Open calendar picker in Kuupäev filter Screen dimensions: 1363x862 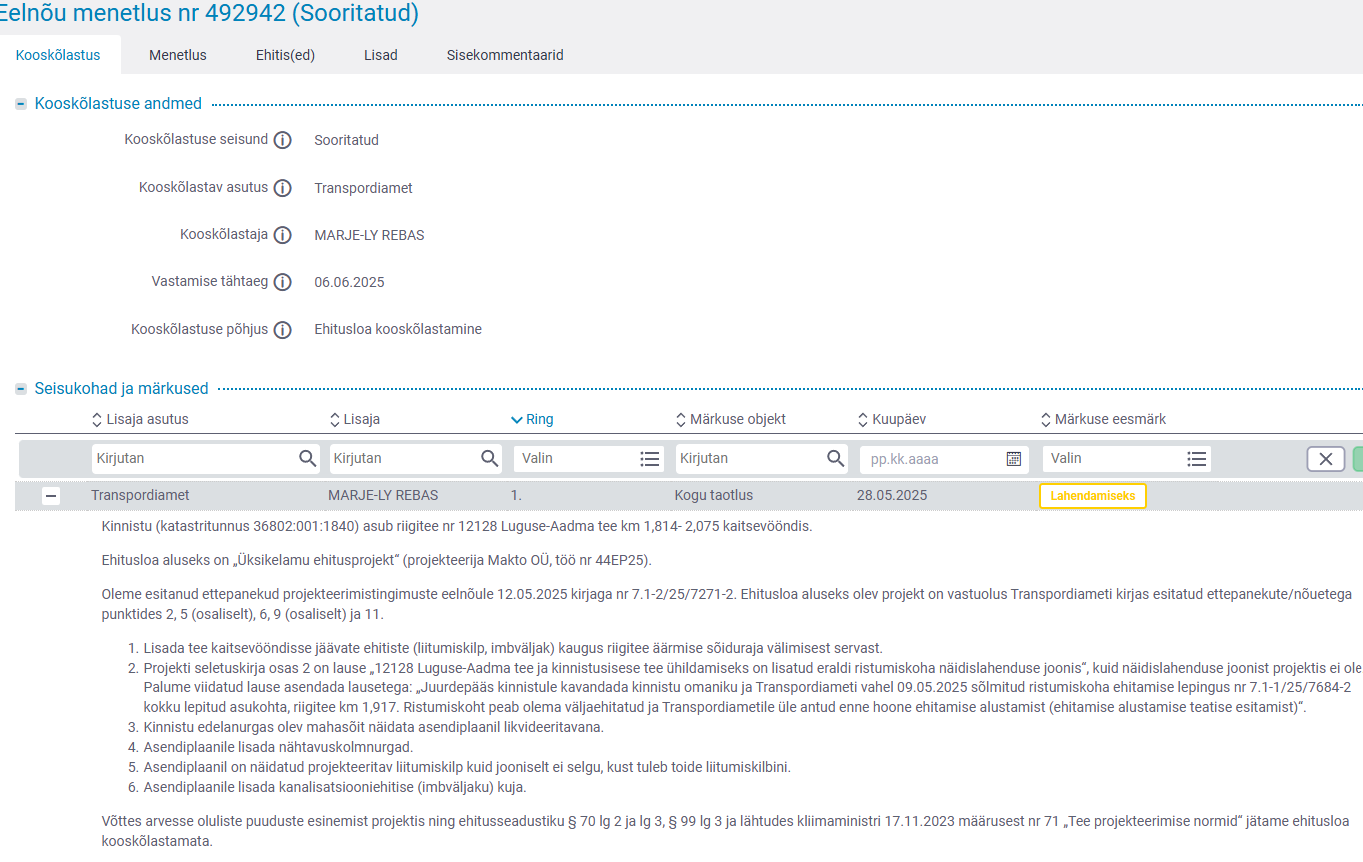1013,458
